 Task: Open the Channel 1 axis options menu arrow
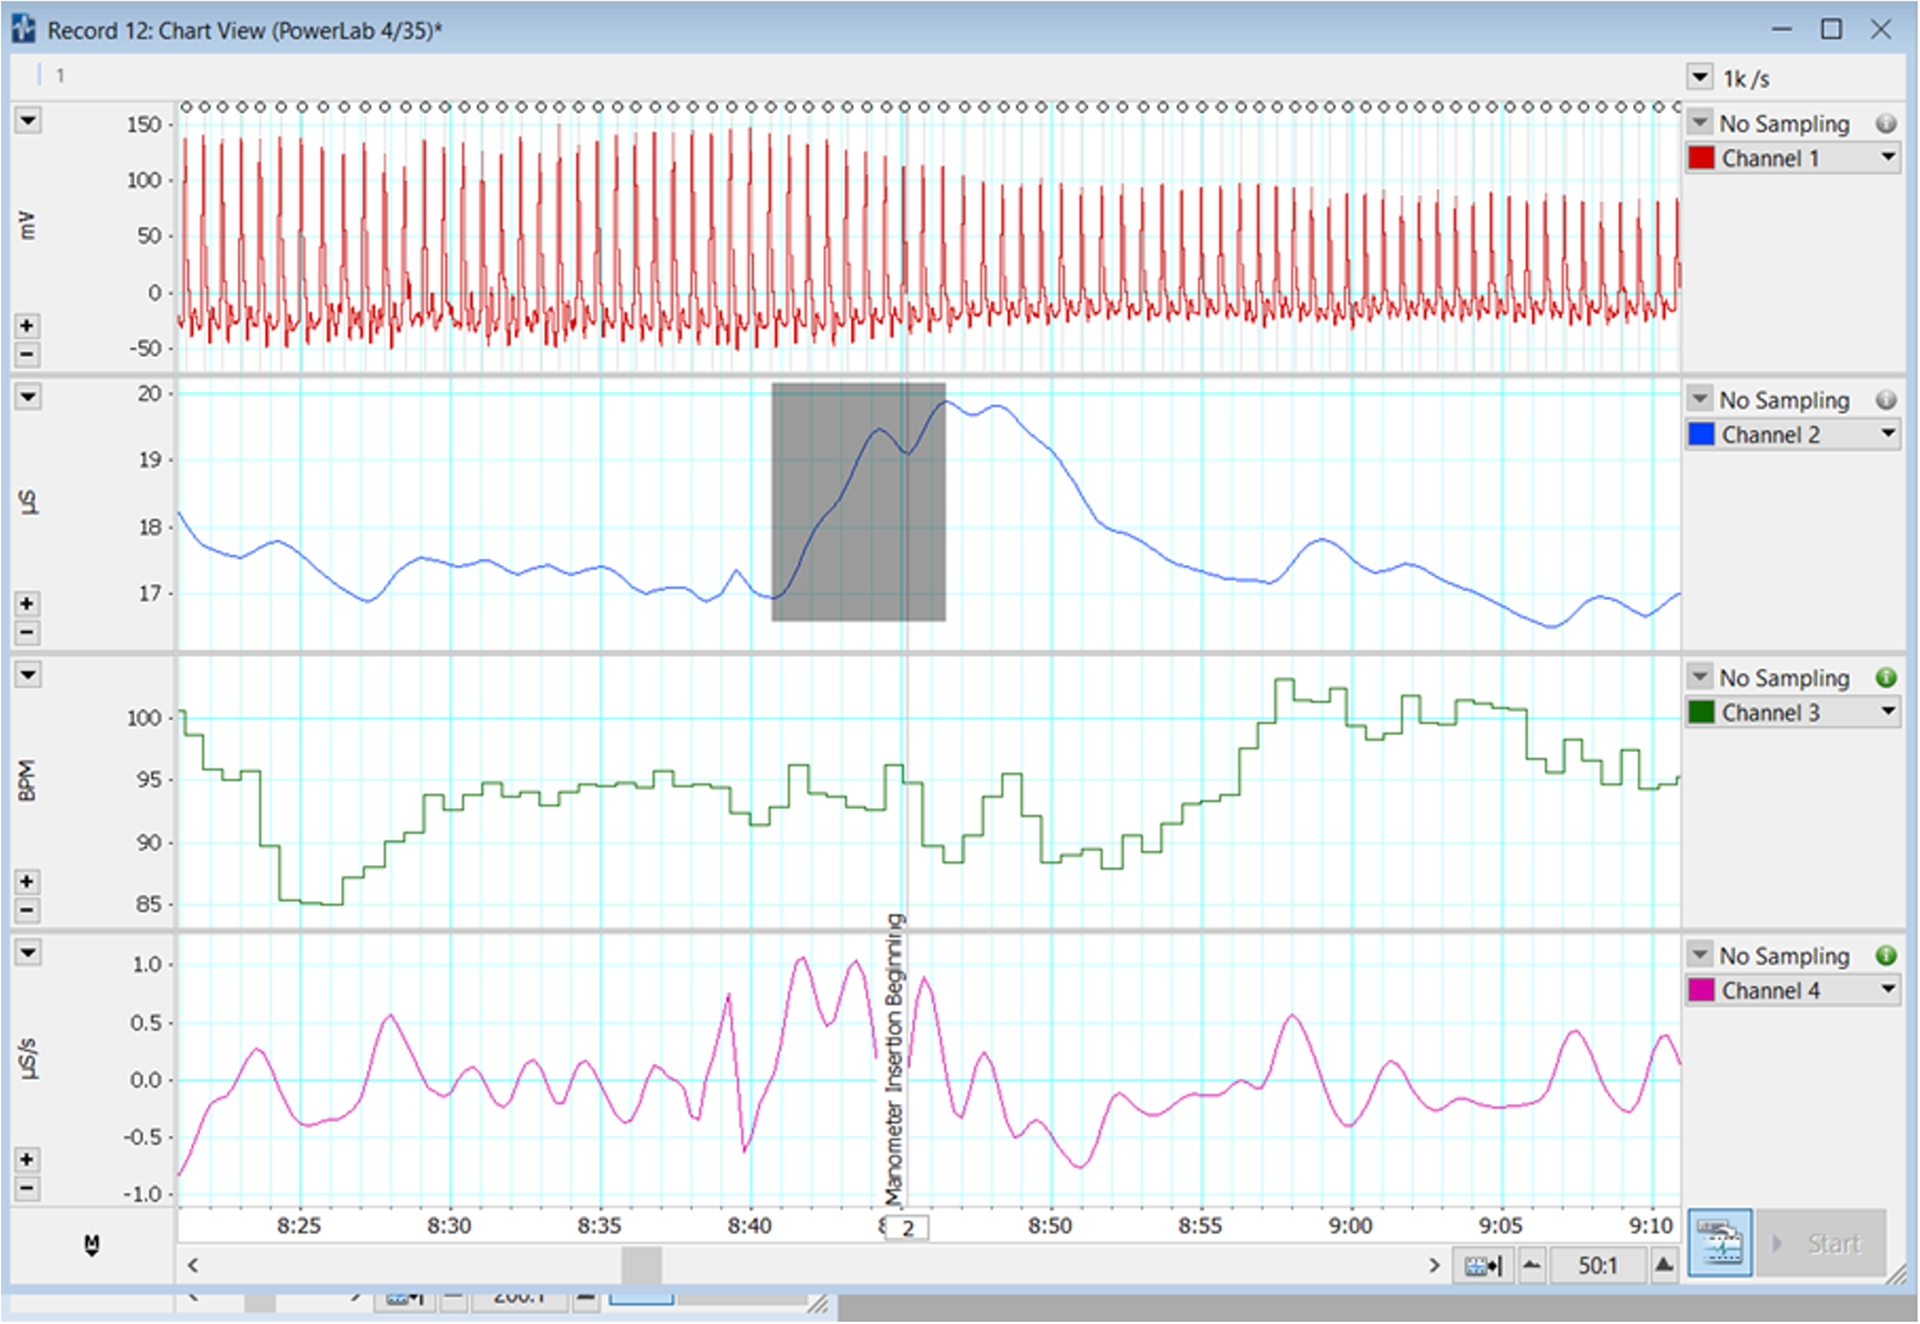coord(28,121)
